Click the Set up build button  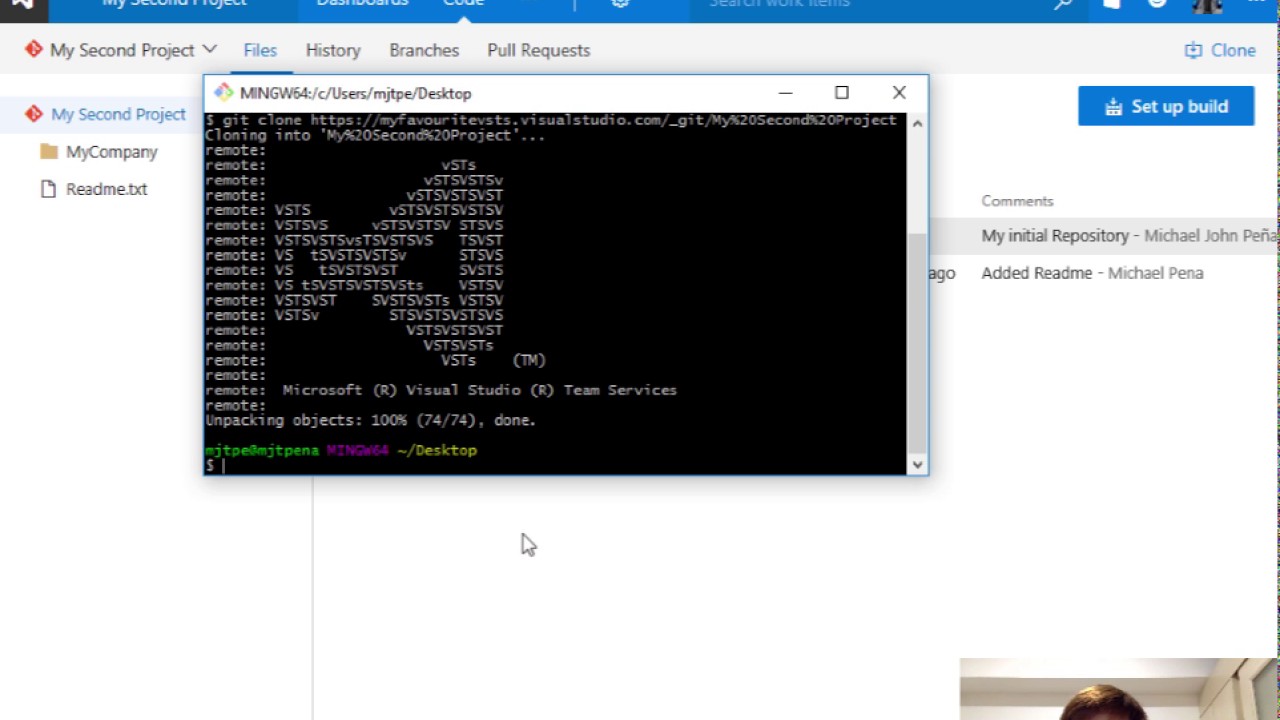pos(1166,106)
